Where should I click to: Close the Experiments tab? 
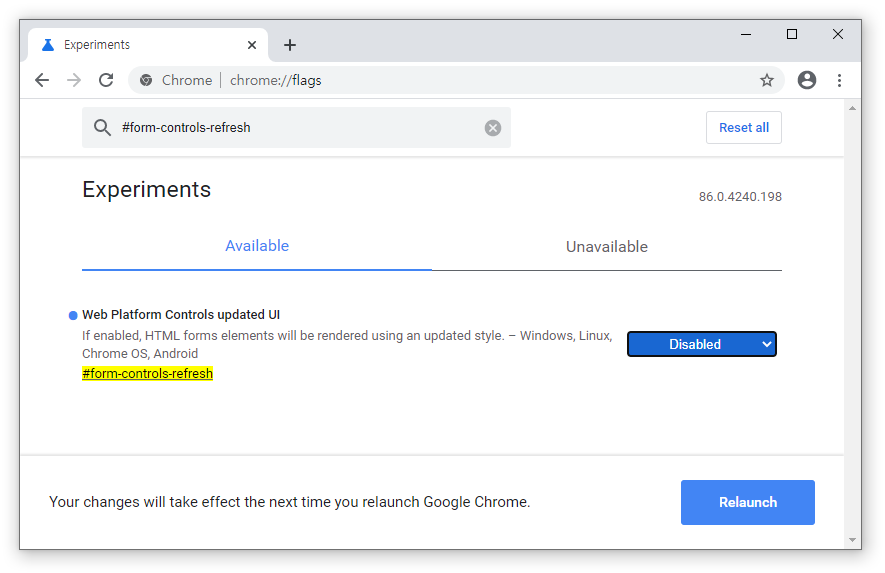[x=252, y=45]
